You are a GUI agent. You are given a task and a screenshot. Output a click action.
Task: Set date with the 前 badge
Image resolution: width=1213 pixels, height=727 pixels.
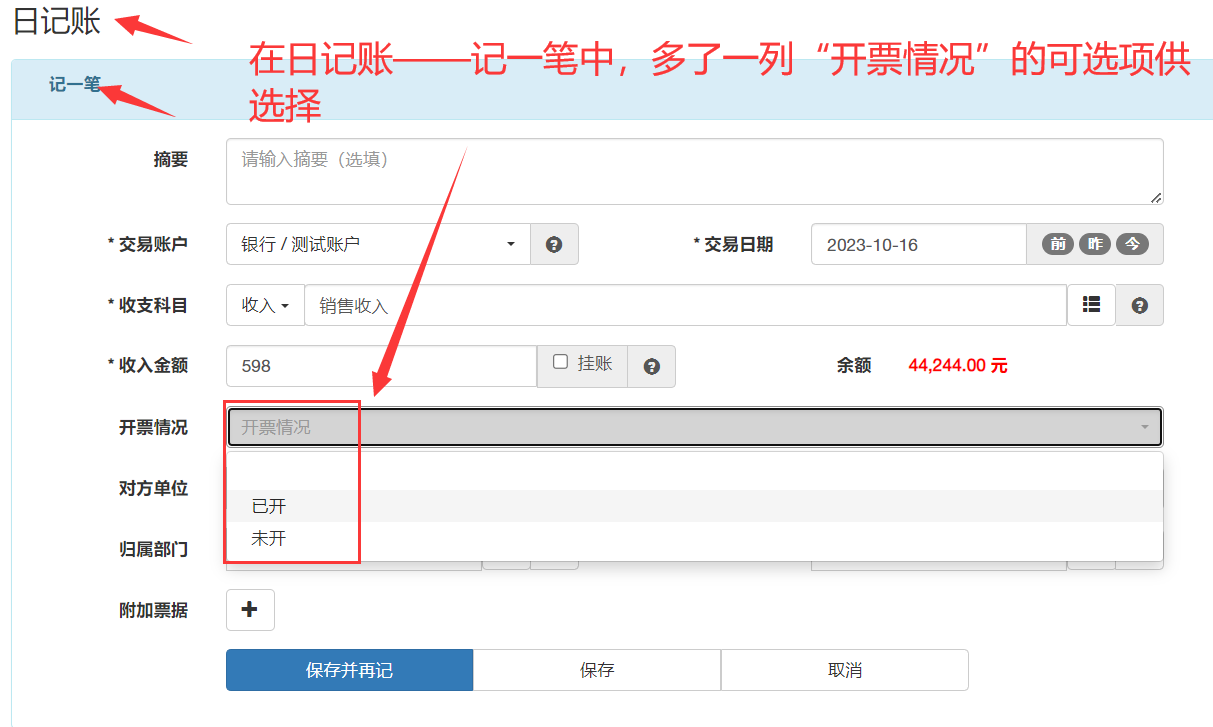tap(1057, 244)
